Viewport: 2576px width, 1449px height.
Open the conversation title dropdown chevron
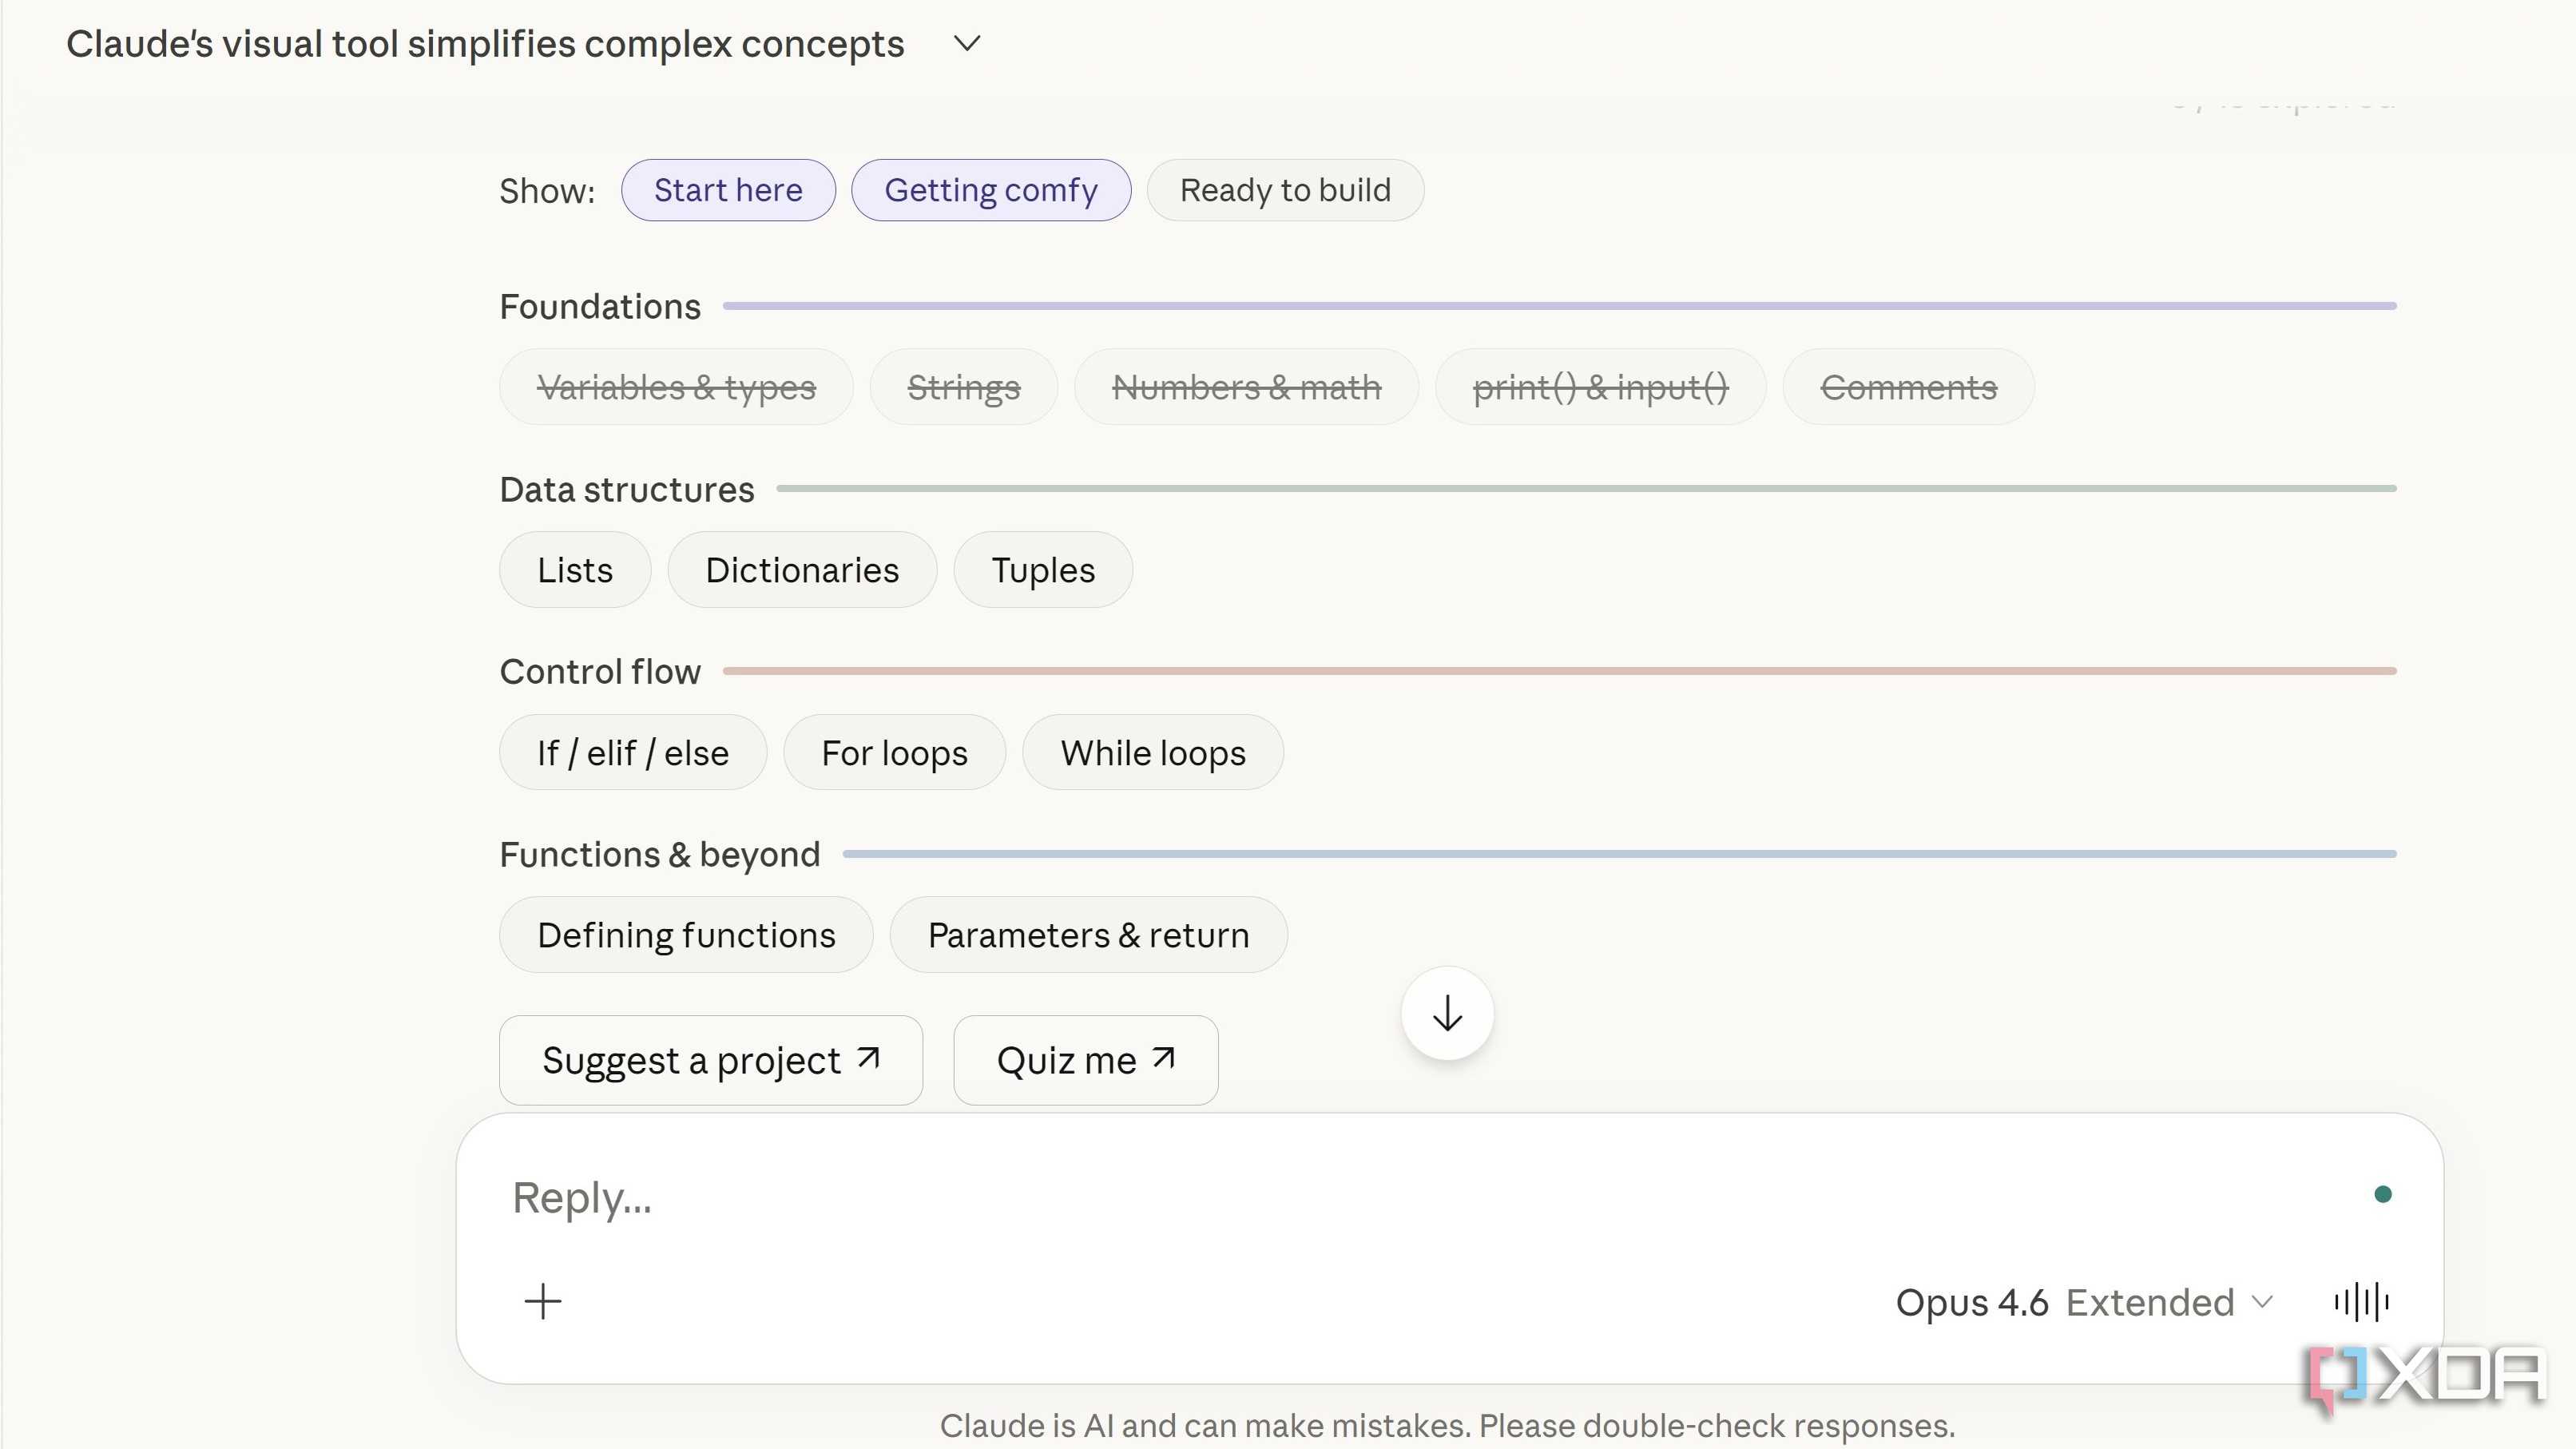click(x=966, y=44)
